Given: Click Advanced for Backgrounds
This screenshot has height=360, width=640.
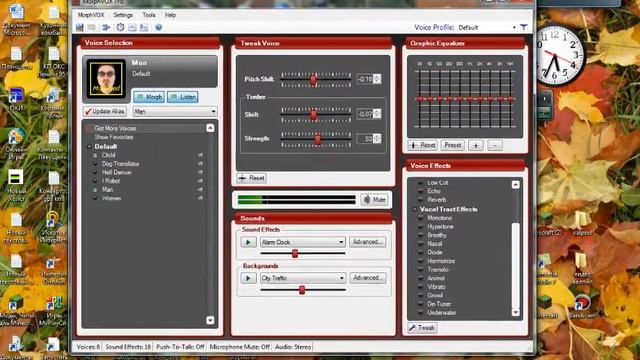Looking at the screenshot, I should point(367,278).
